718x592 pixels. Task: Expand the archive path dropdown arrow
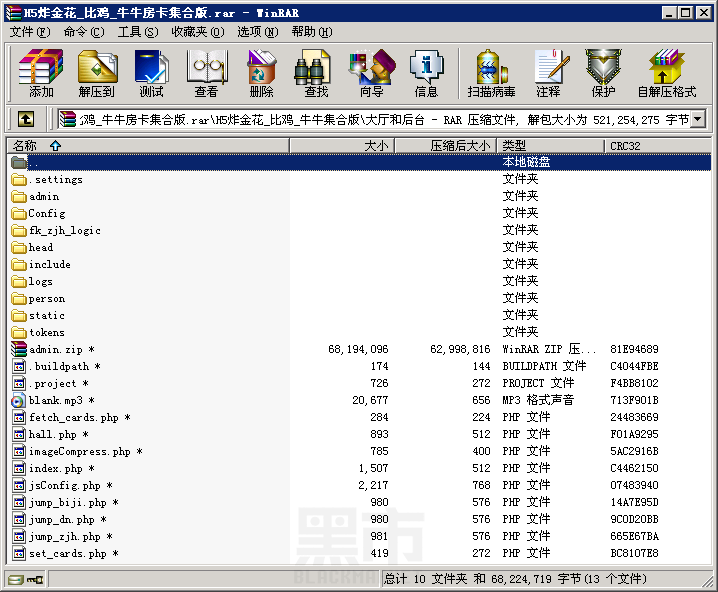[697, 119]
